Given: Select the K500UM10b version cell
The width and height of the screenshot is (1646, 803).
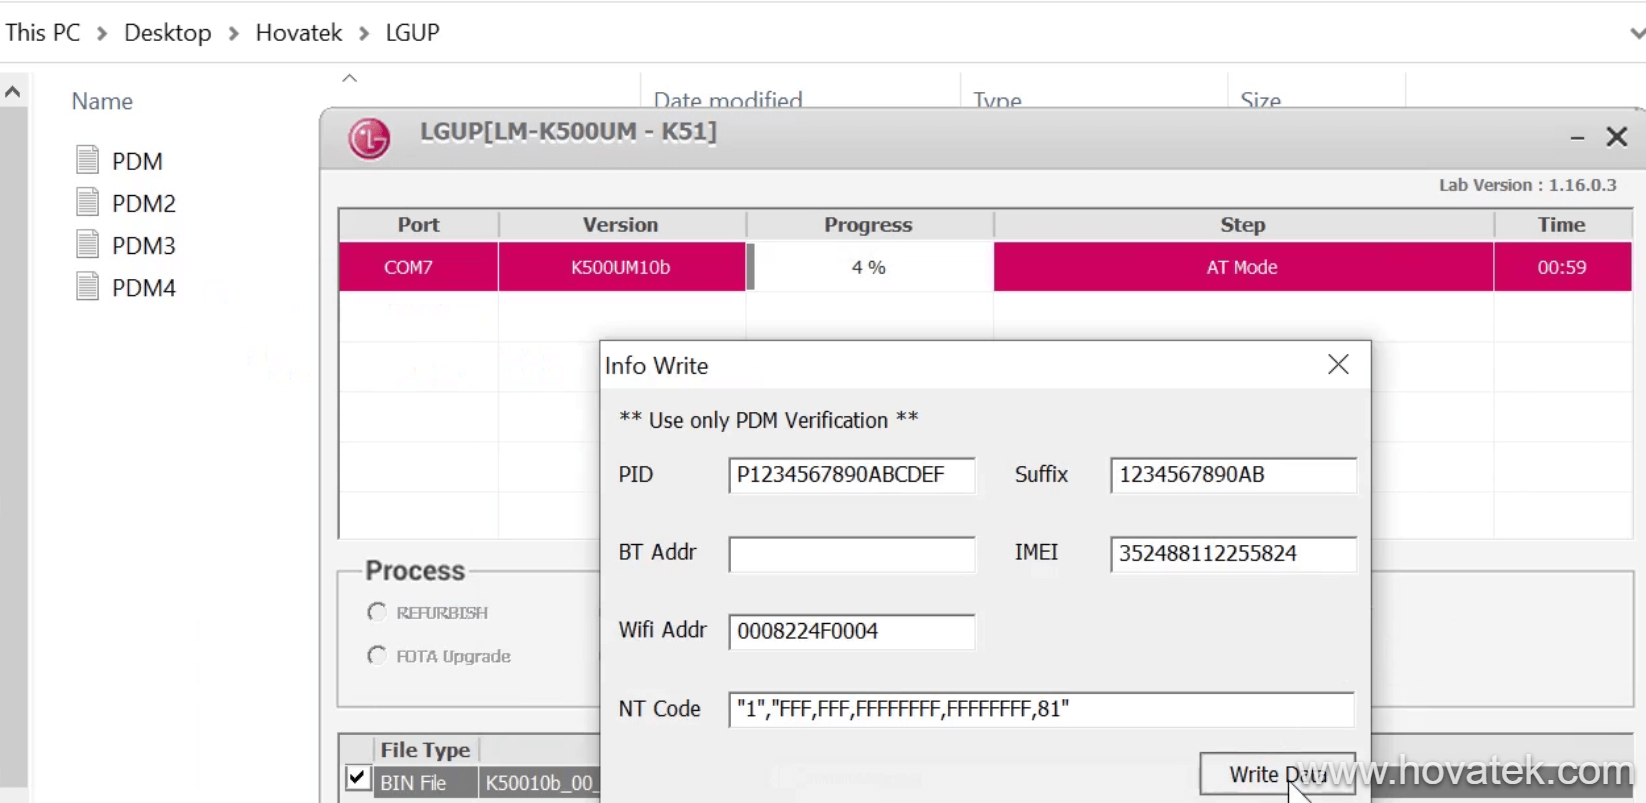Looking at the screenshot, I should click(621, 267).
